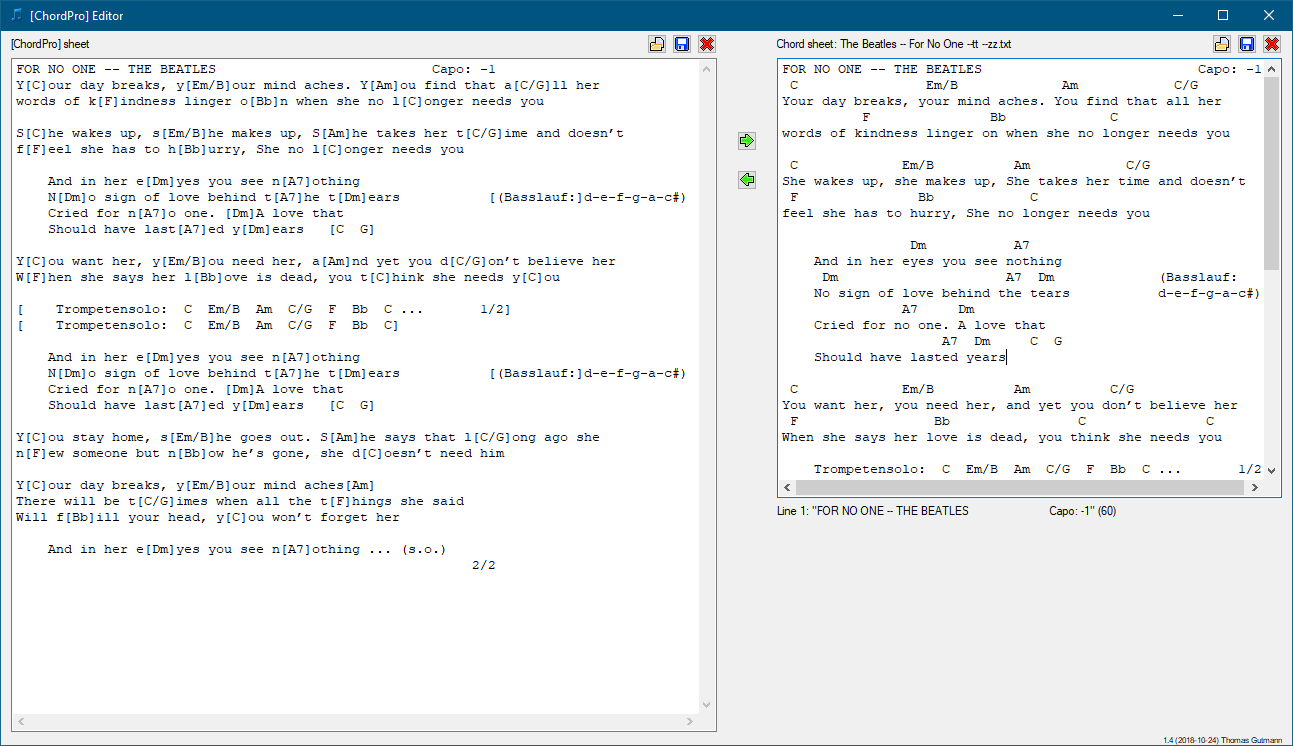Open a file in the Chord sheet panel
This screenshot has width=1293, height=746.
(1222, 44)
